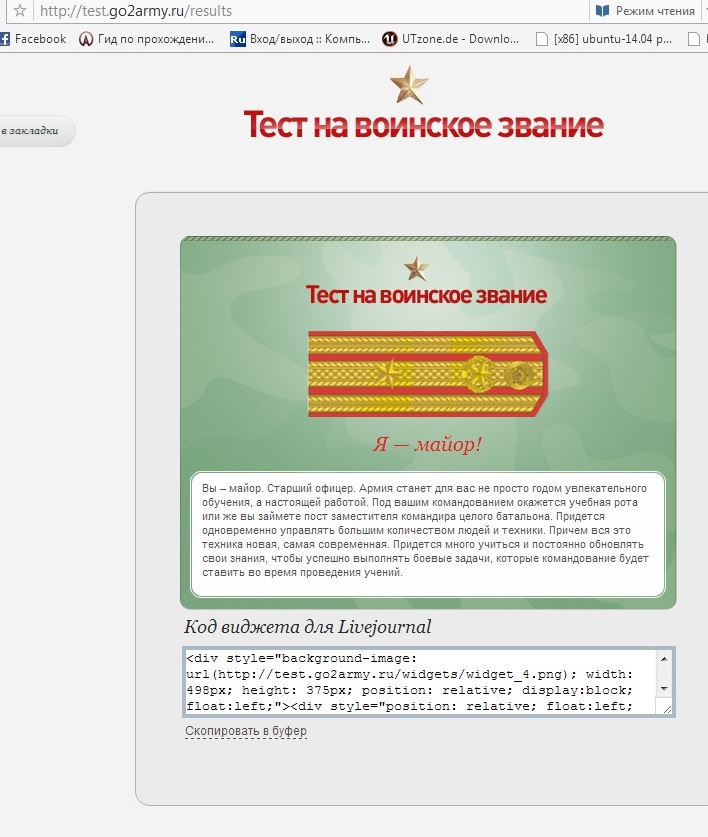Screen dimensions: 708x837
Task: Click the 'Я — майор!' result text
Action: click(x=427, y=444)
